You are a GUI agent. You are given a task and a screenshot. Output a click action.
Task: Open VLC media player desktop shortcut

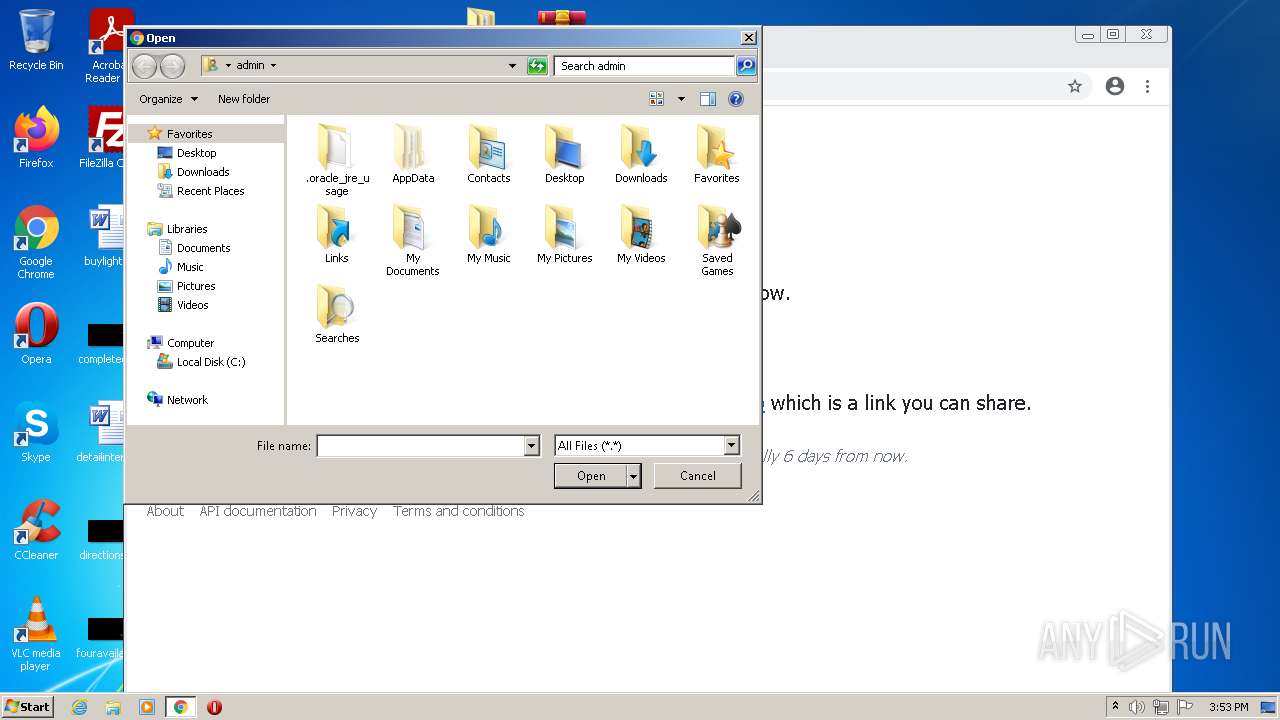point(36,633)
